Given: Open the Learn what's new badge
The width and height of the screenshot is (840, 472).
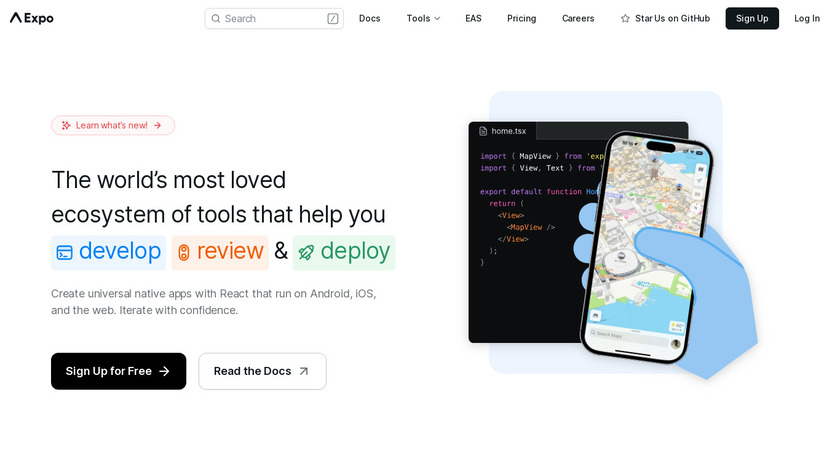Looking at the screenshot, I should 113,125.
